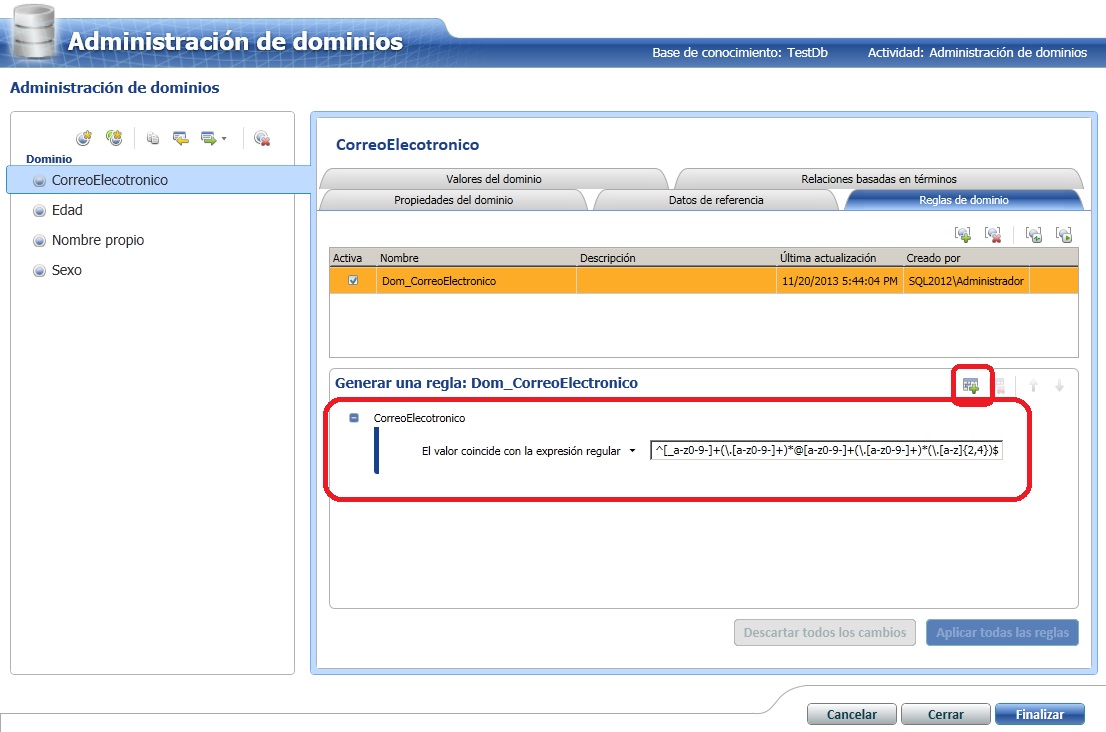1106x732 pixels.
Task: Delete the selected domain rule
Action: (992, 233)
